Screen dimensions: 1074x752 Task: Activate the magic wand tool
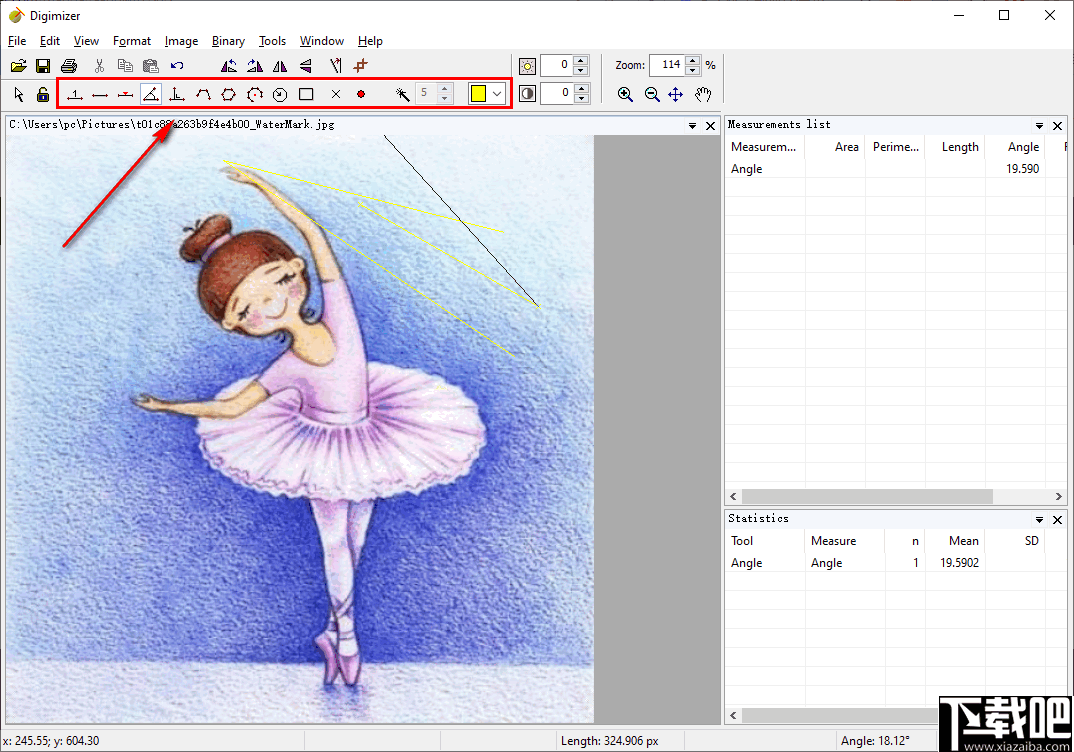pos(402,94)
